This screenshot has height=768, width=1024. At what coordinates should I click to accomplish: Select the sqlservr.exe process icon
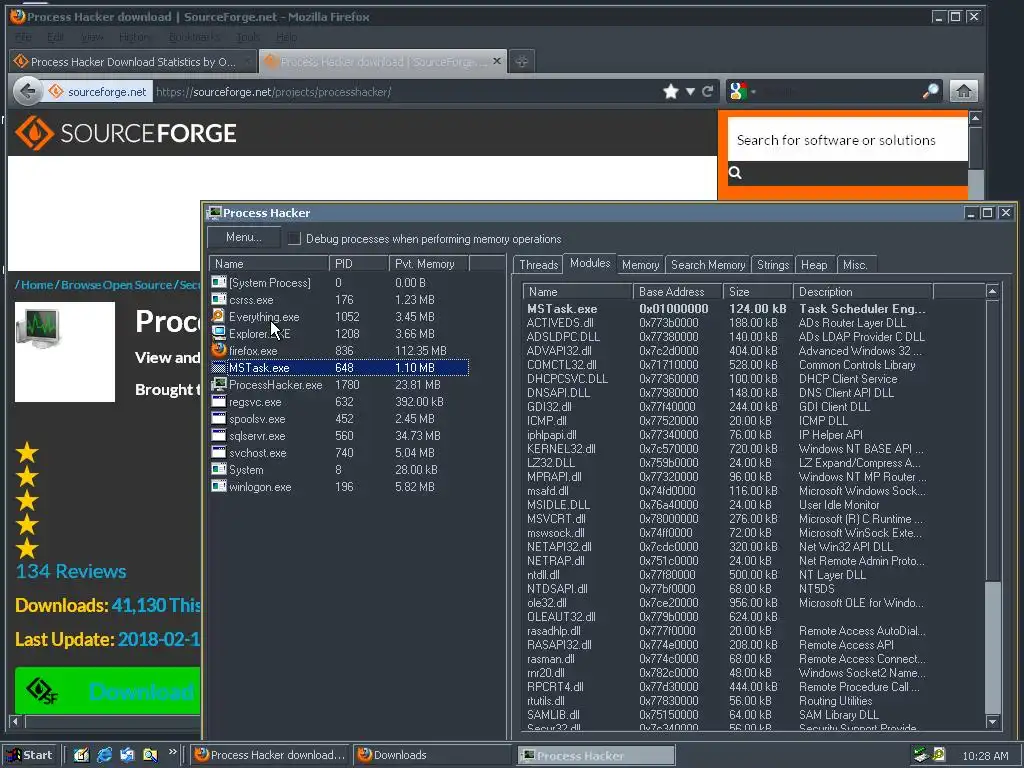(219, 435)
